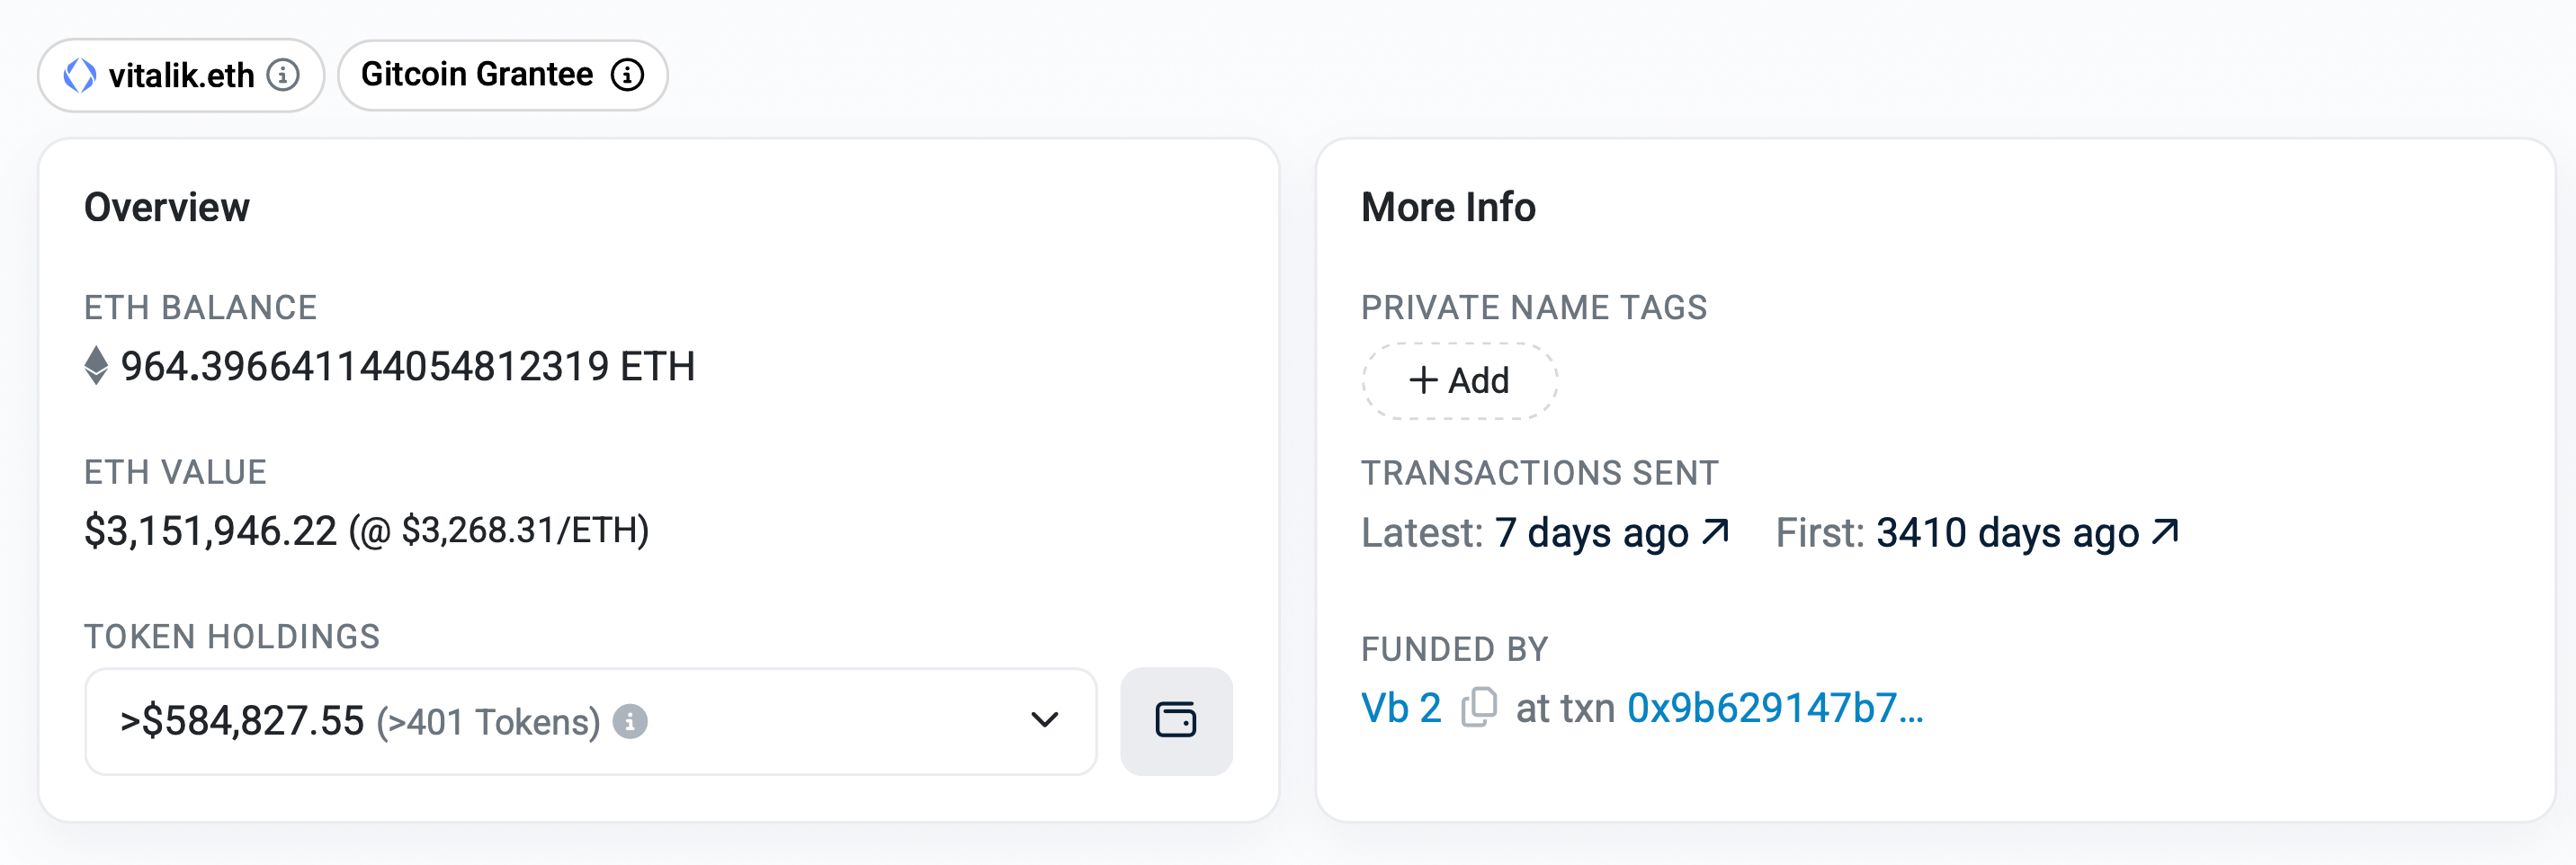The image size is (2576, 865).
Task: Click the token holdings info icon
Action: click(630, 721)
